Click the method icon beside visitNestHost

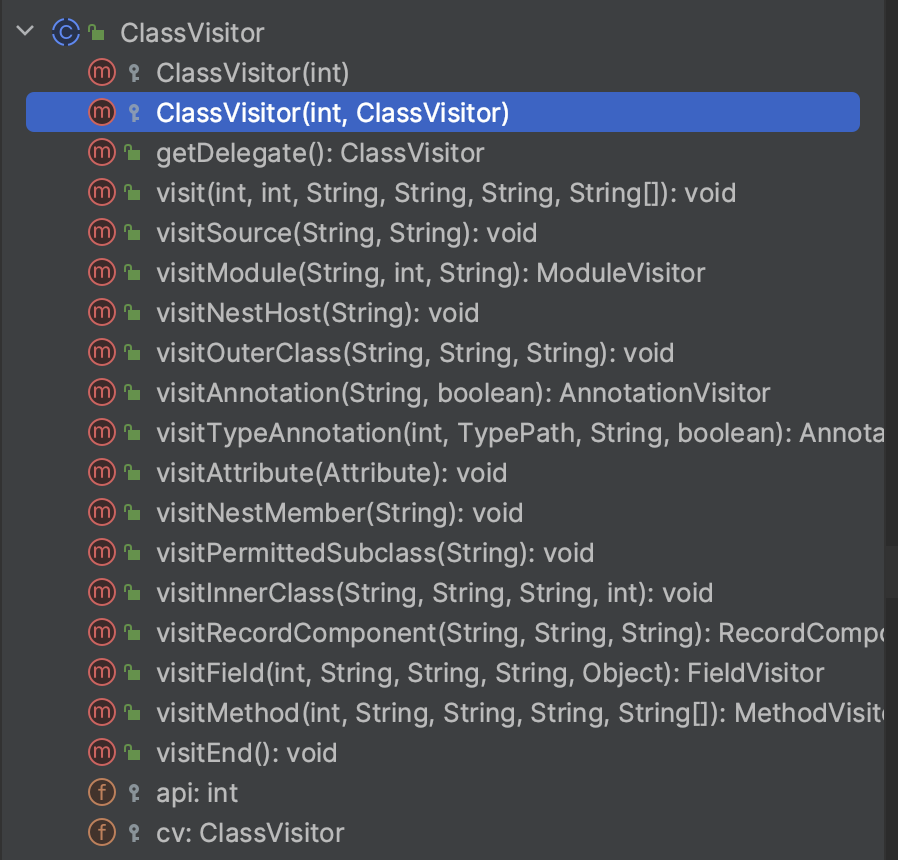(103, 312)
